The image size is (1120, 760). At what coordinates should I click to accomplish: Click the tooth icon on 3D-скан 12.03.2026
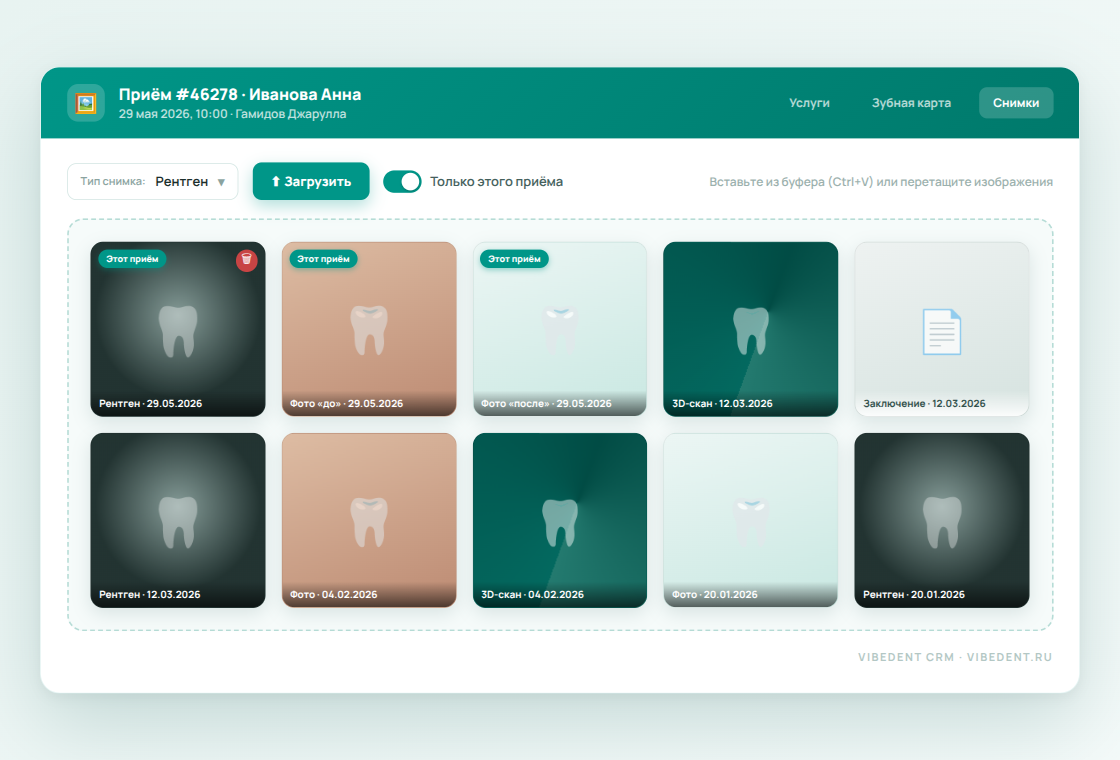[751, 331]
